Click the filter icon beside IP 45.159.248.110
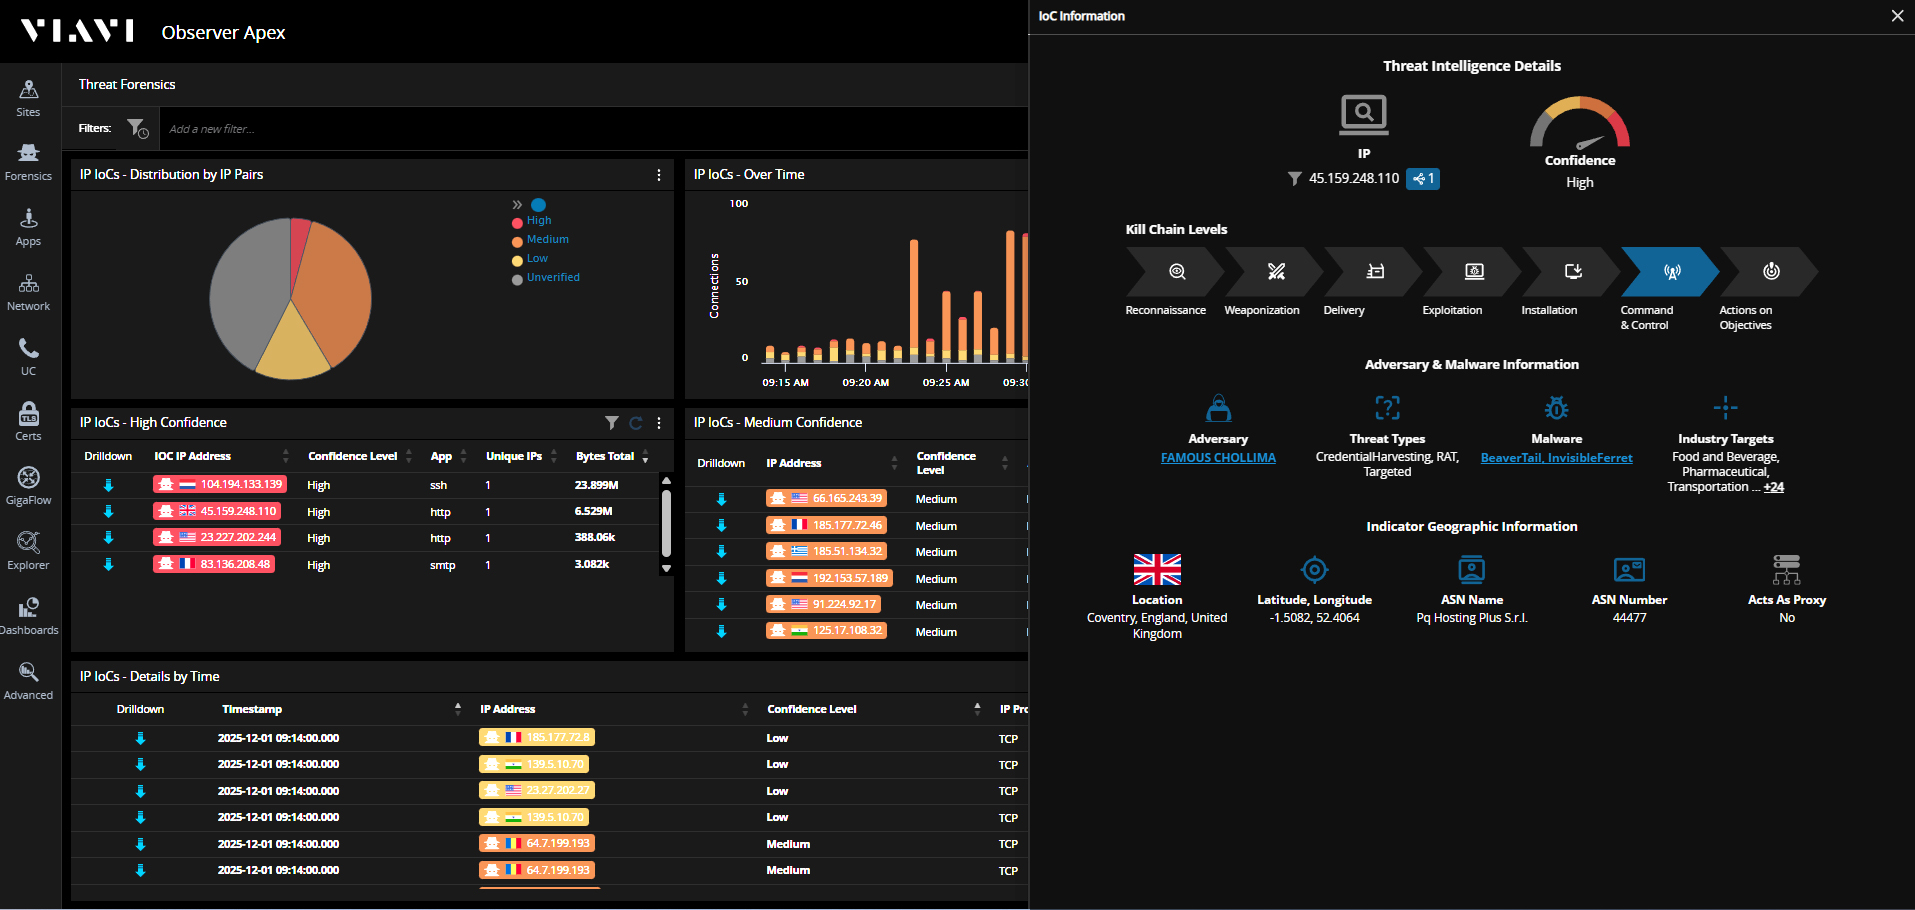Image resolution: width=1915 pixels, height=910 pixels. (1295, 179)
